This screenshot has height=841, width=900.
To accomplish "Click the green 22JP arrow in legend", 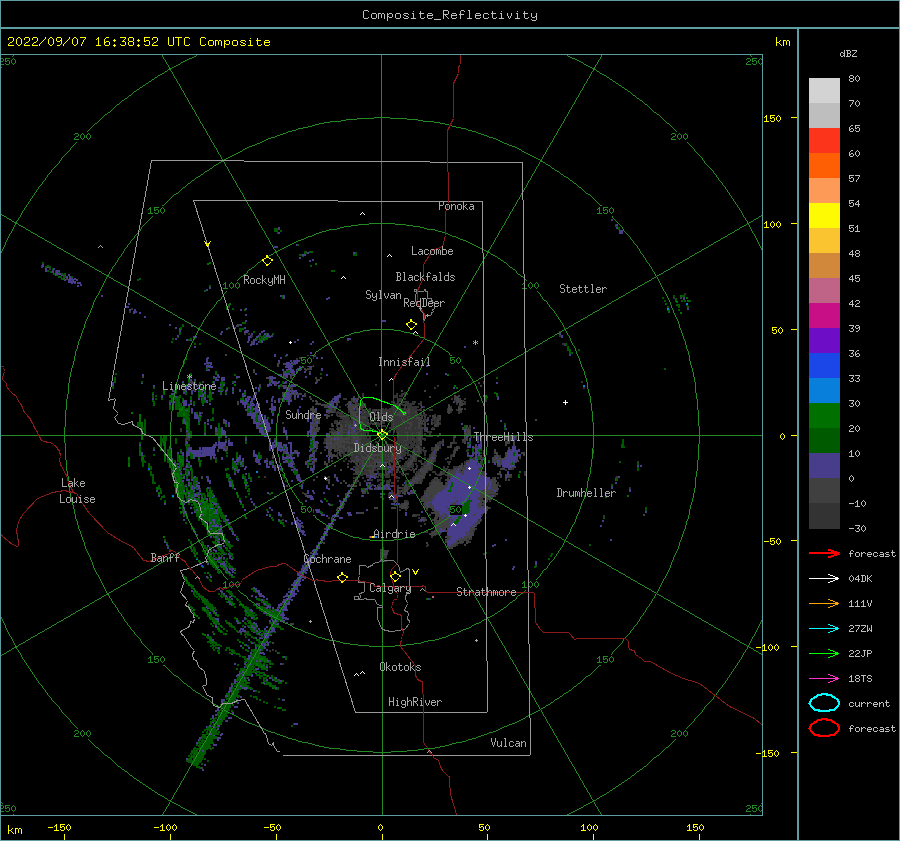I will coord(824,653).
